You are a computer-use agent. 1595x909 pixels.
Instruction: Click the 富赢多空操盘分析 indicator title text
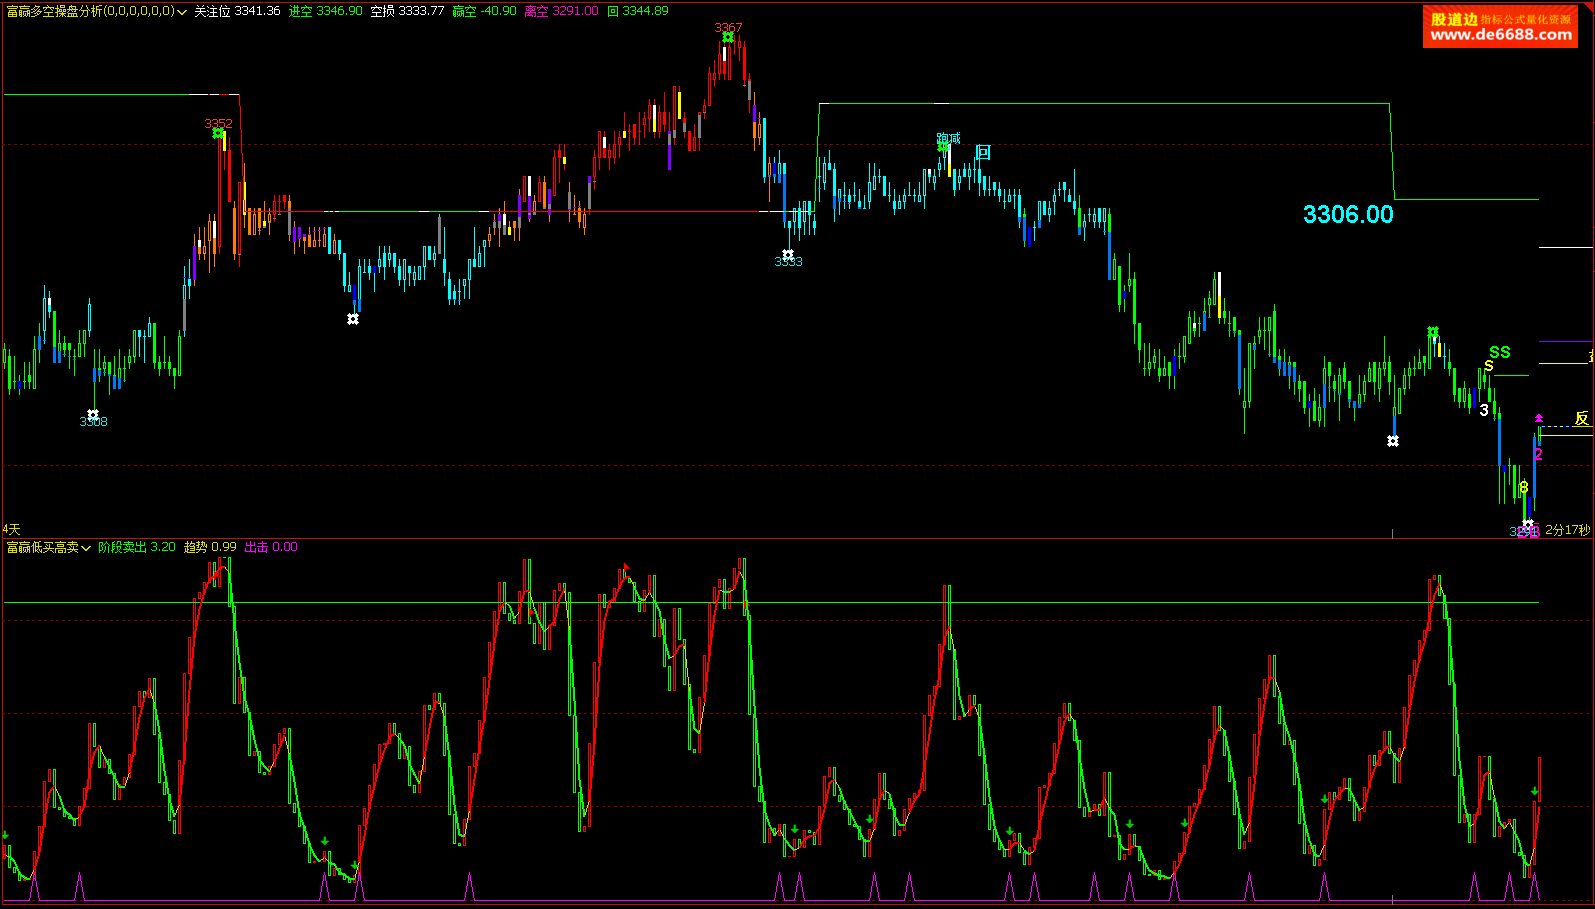click(x=90, y=11)
